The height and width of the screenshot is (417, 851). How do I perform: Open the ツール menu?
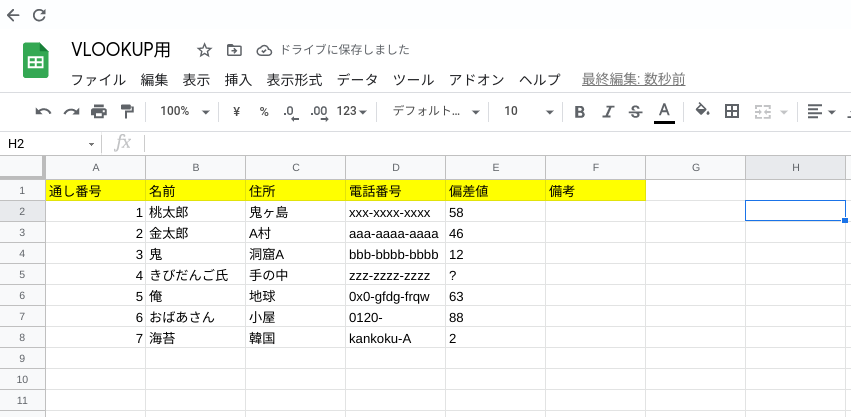pos(413,80)
